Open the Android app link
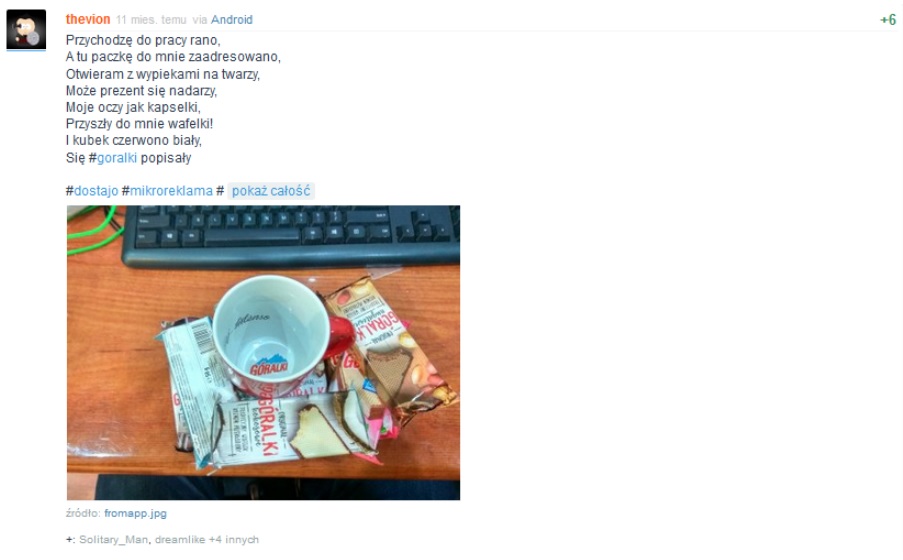 tap(232, 20)
